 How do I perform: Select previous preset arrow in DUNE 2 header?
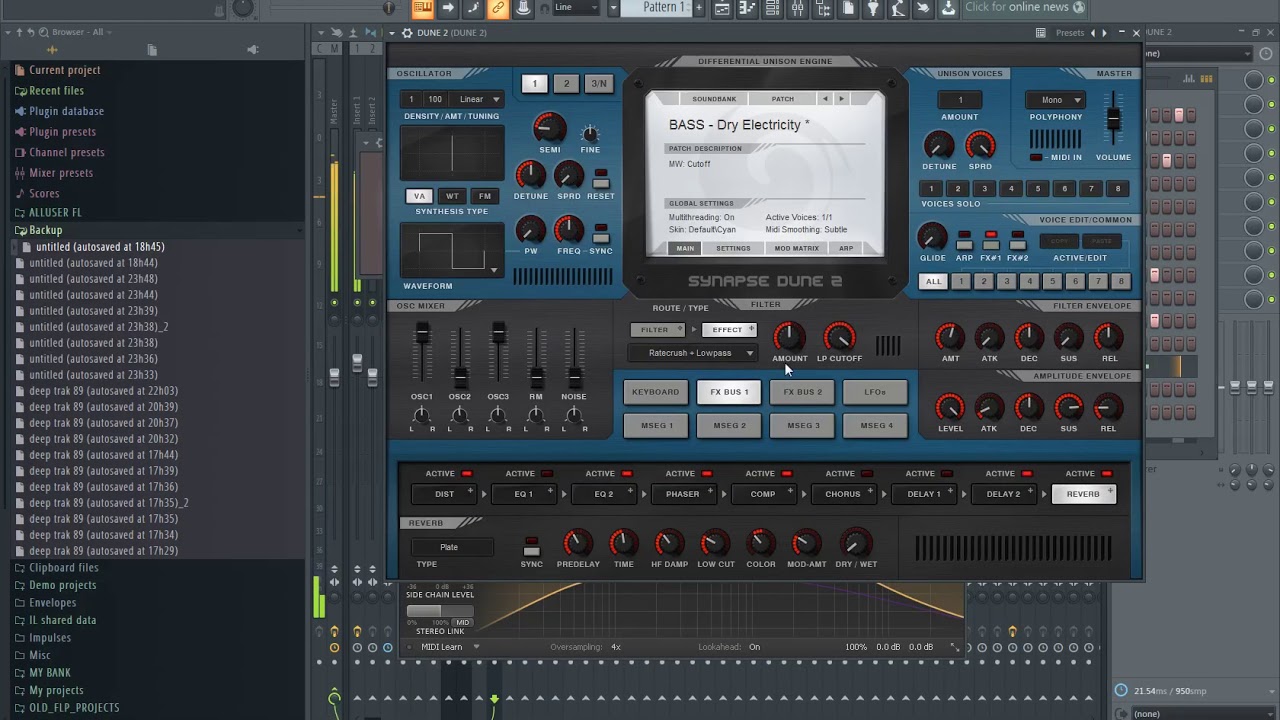tap(1092, 33)
